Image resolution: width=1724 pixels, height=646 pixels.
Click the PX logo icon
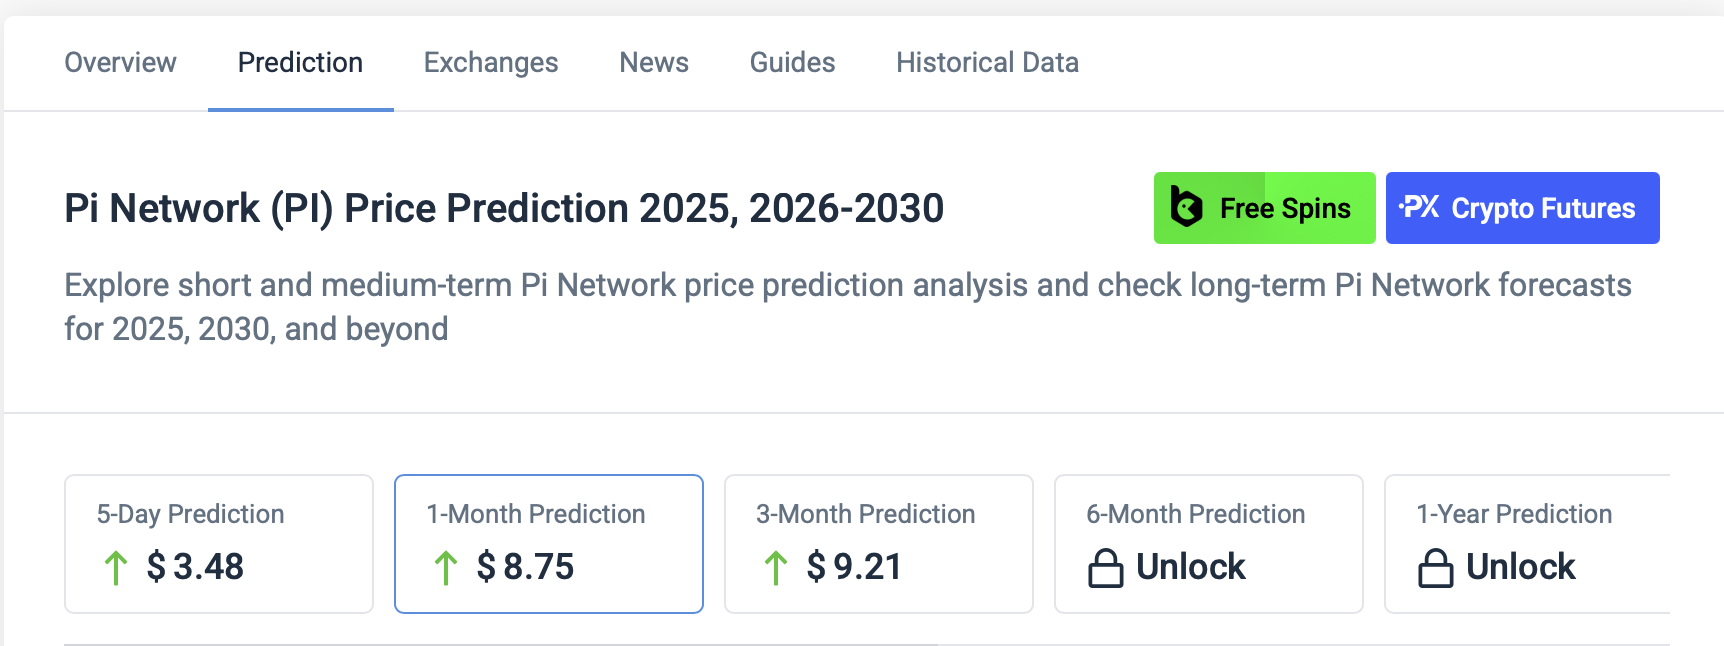click(x=1419, y=207)
